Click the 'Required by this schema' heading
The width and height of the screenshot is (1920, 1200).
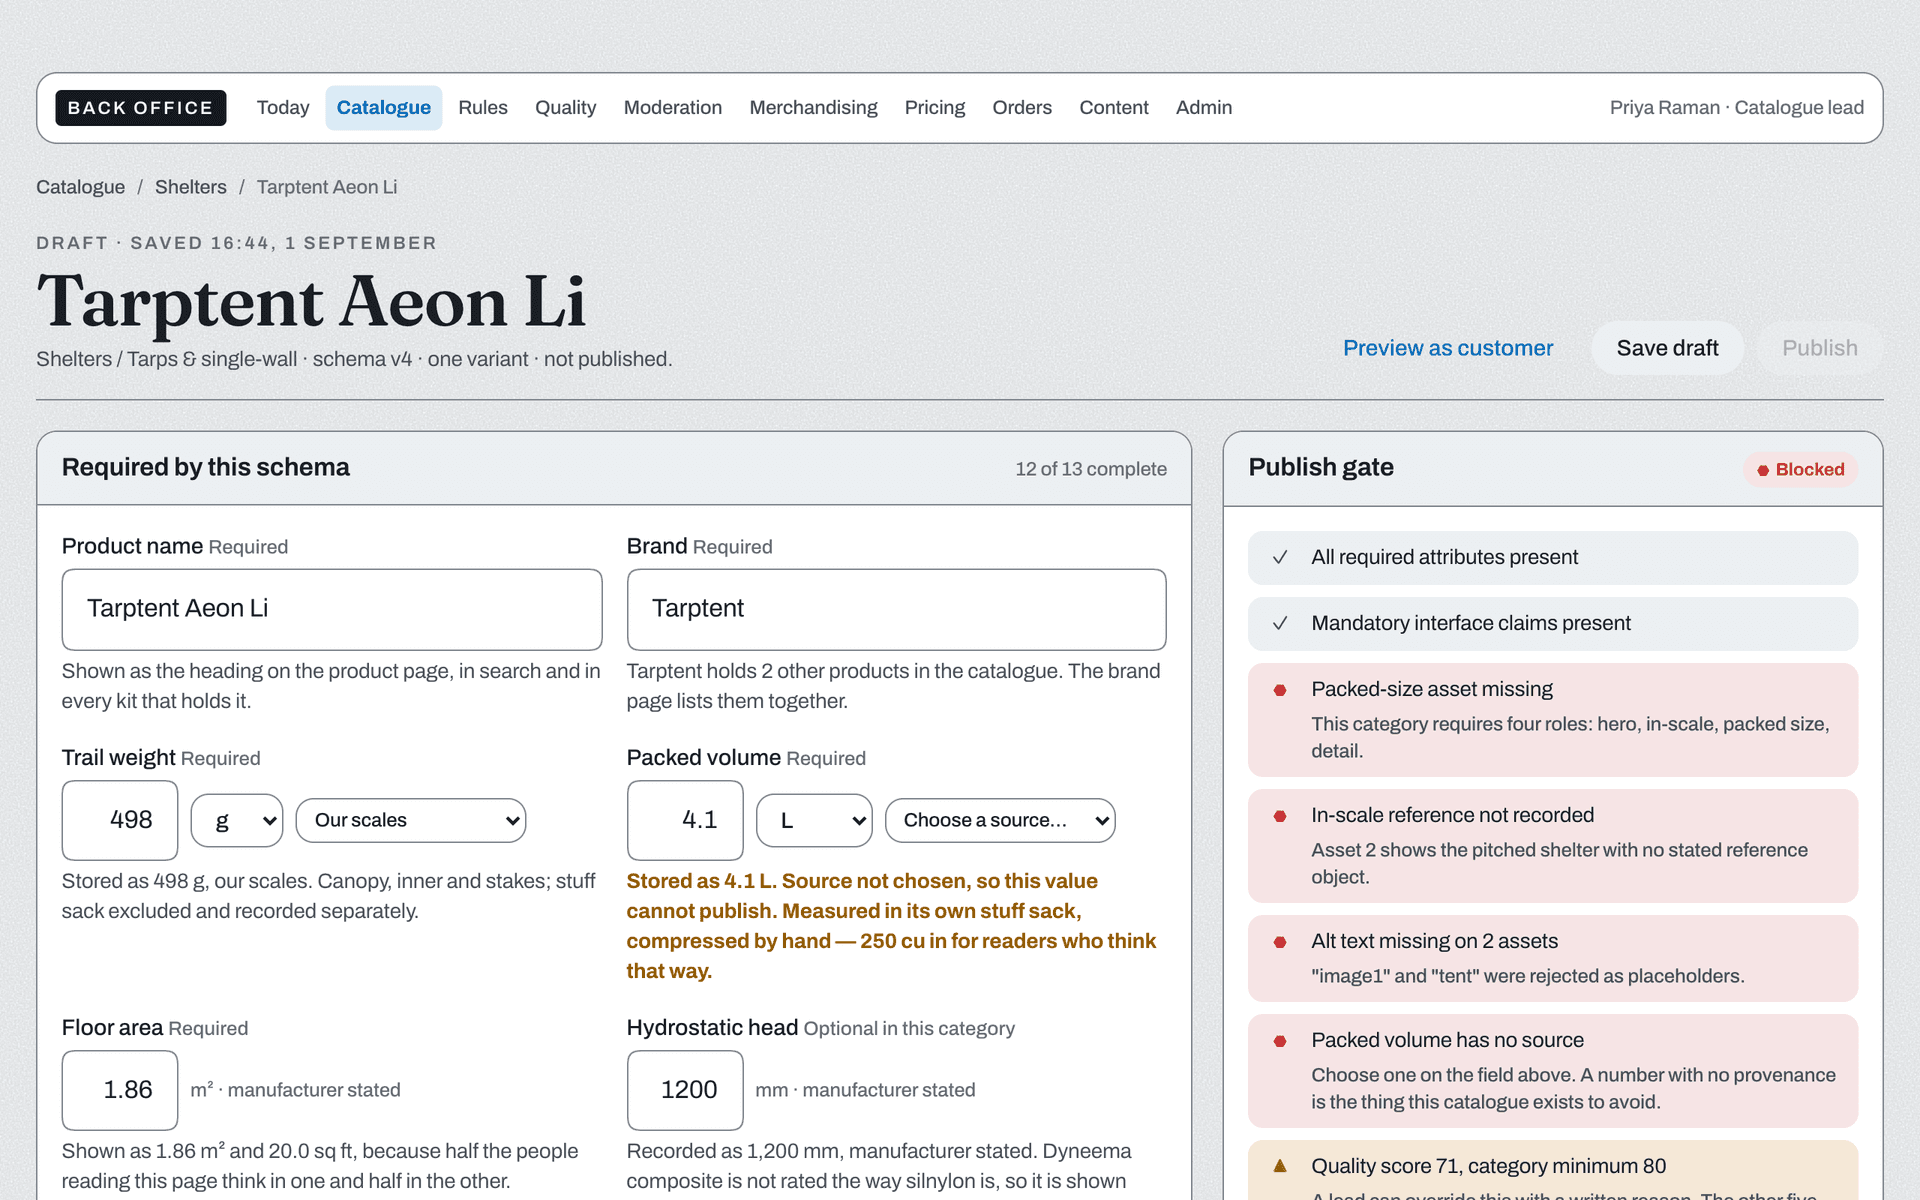click(x=206, y=467)
